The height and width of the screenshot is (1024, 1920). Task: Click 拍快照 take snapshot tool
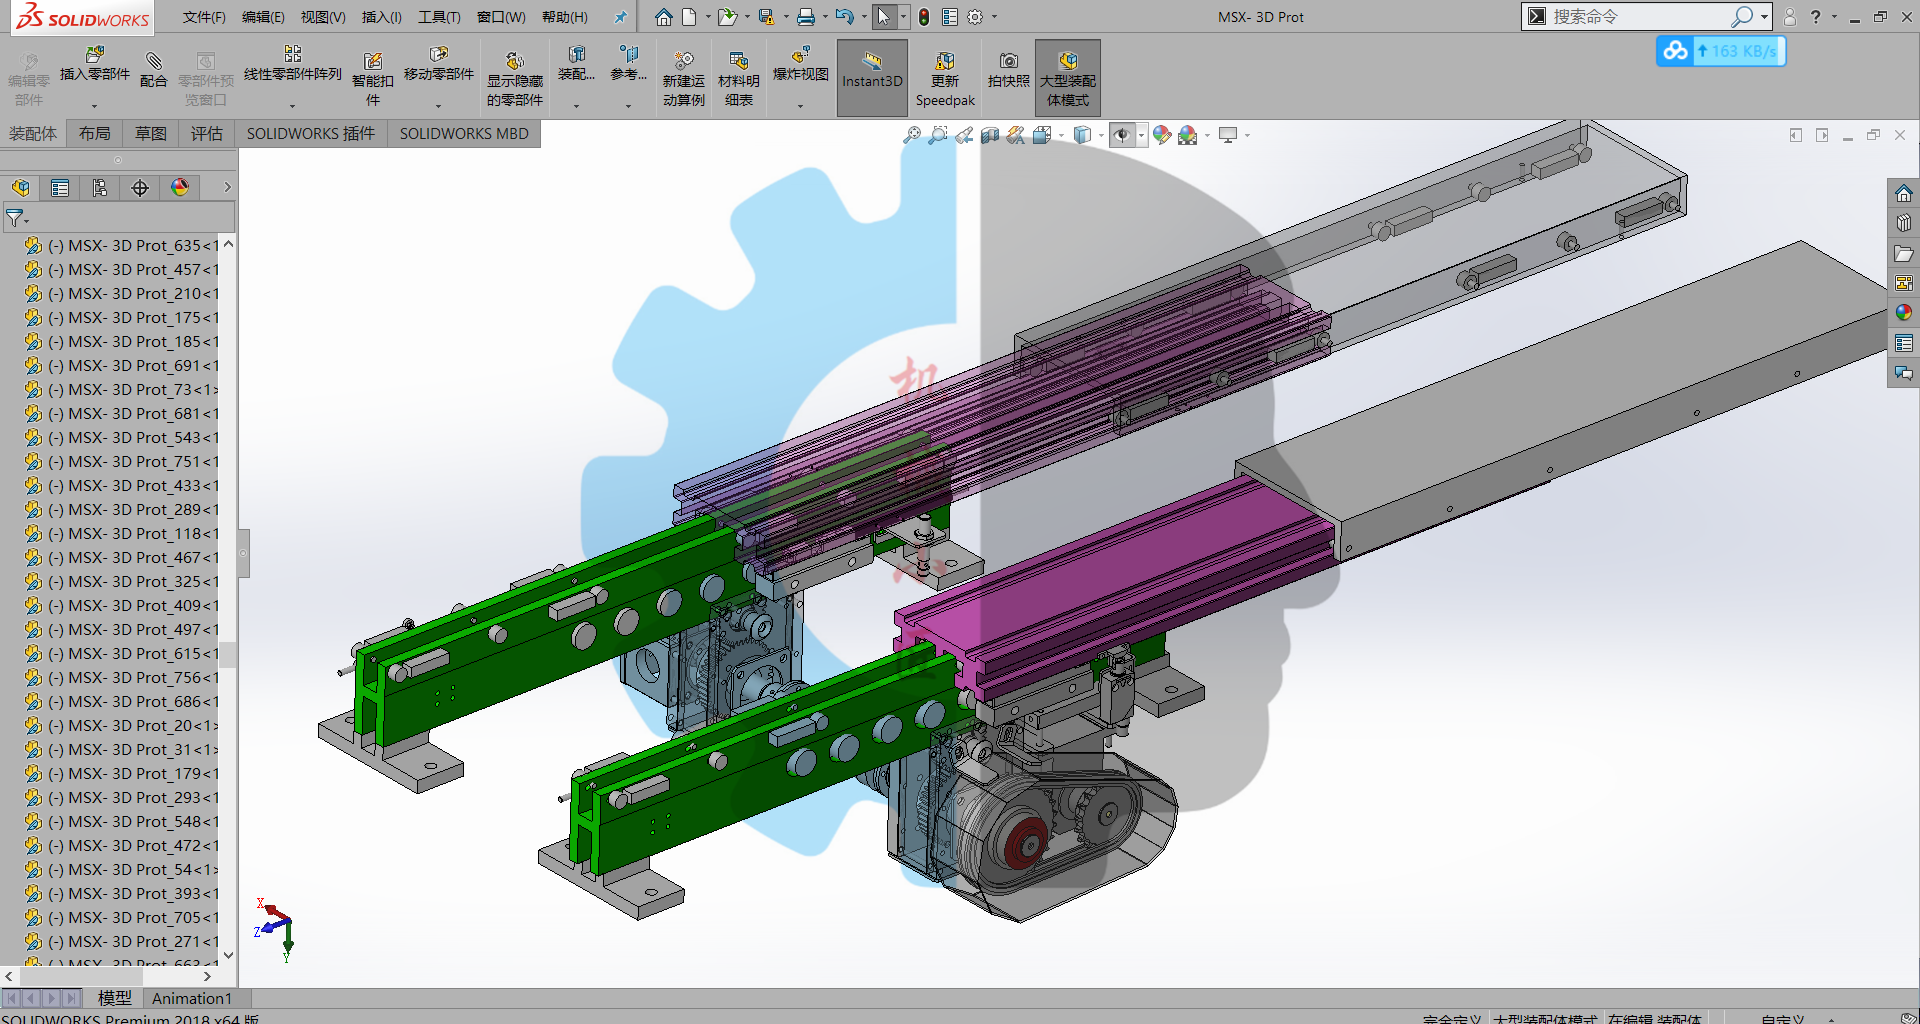pyautogui.click(x=1008, y=70)
